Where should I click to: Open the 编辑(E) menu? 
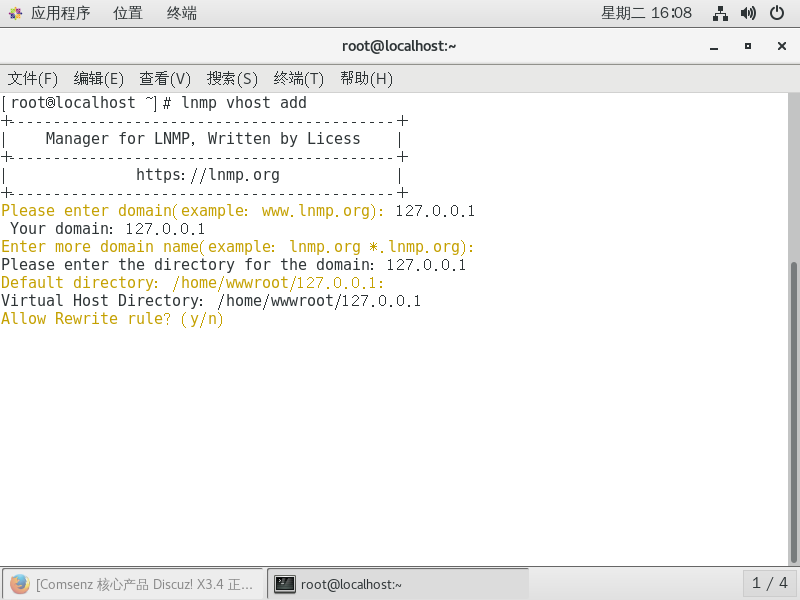[98, 79]
